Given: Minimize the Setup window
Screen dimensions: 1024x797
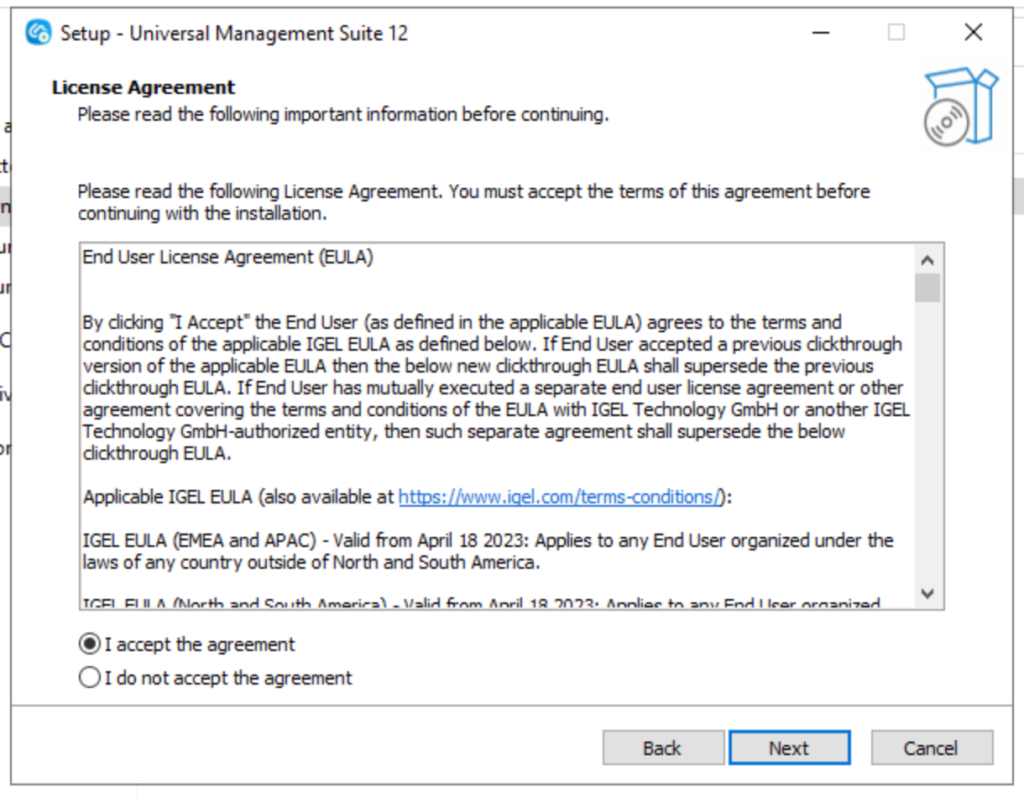Looking at the screenshot, I should (x=819, y=33).
